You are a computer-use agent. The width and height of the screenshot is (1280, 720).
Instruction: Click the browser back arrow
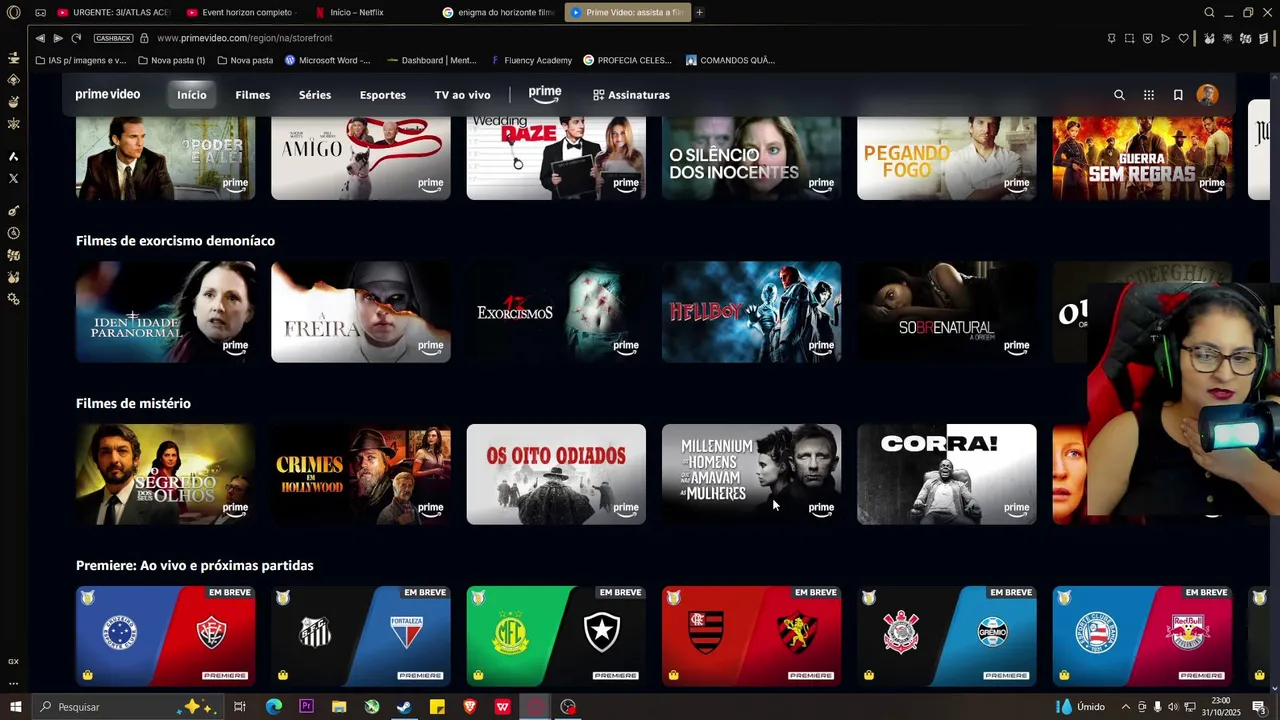coord(40,38)
